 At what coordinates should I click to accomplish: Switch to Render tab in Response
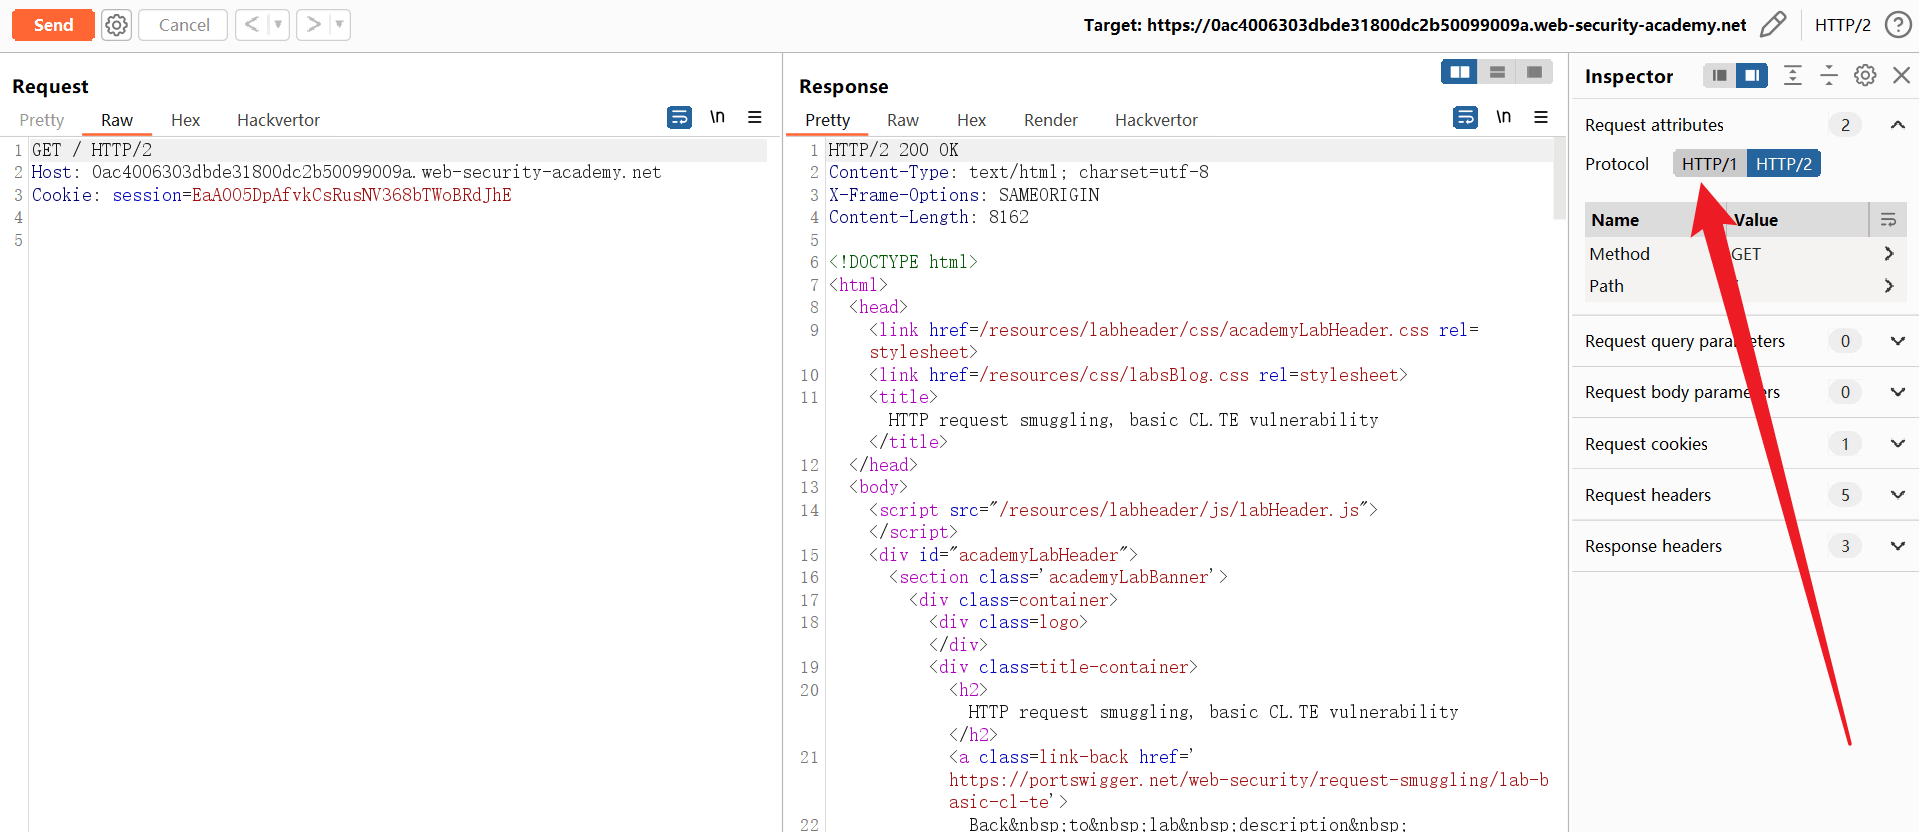[x=1050, y=120]
